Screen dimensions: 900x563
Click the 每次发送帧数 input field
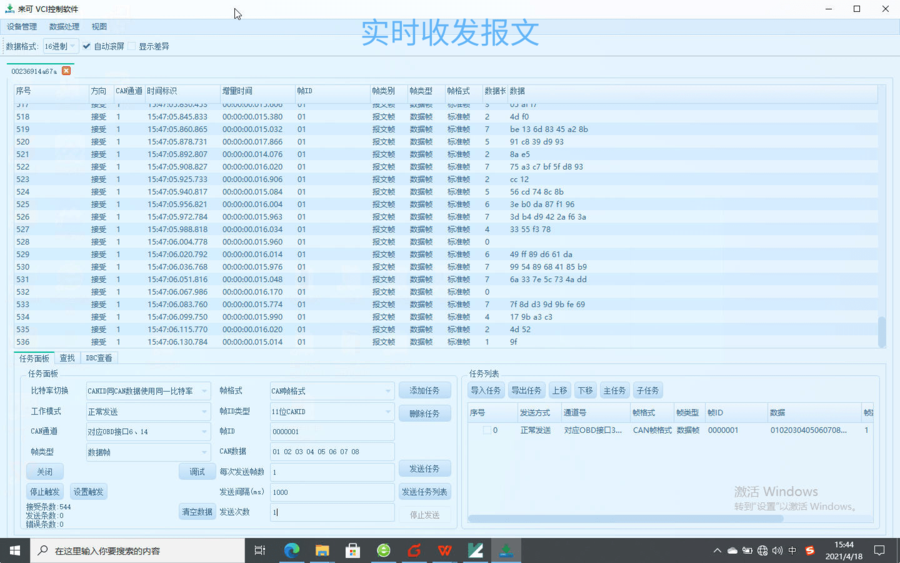(x=332, y=472)
